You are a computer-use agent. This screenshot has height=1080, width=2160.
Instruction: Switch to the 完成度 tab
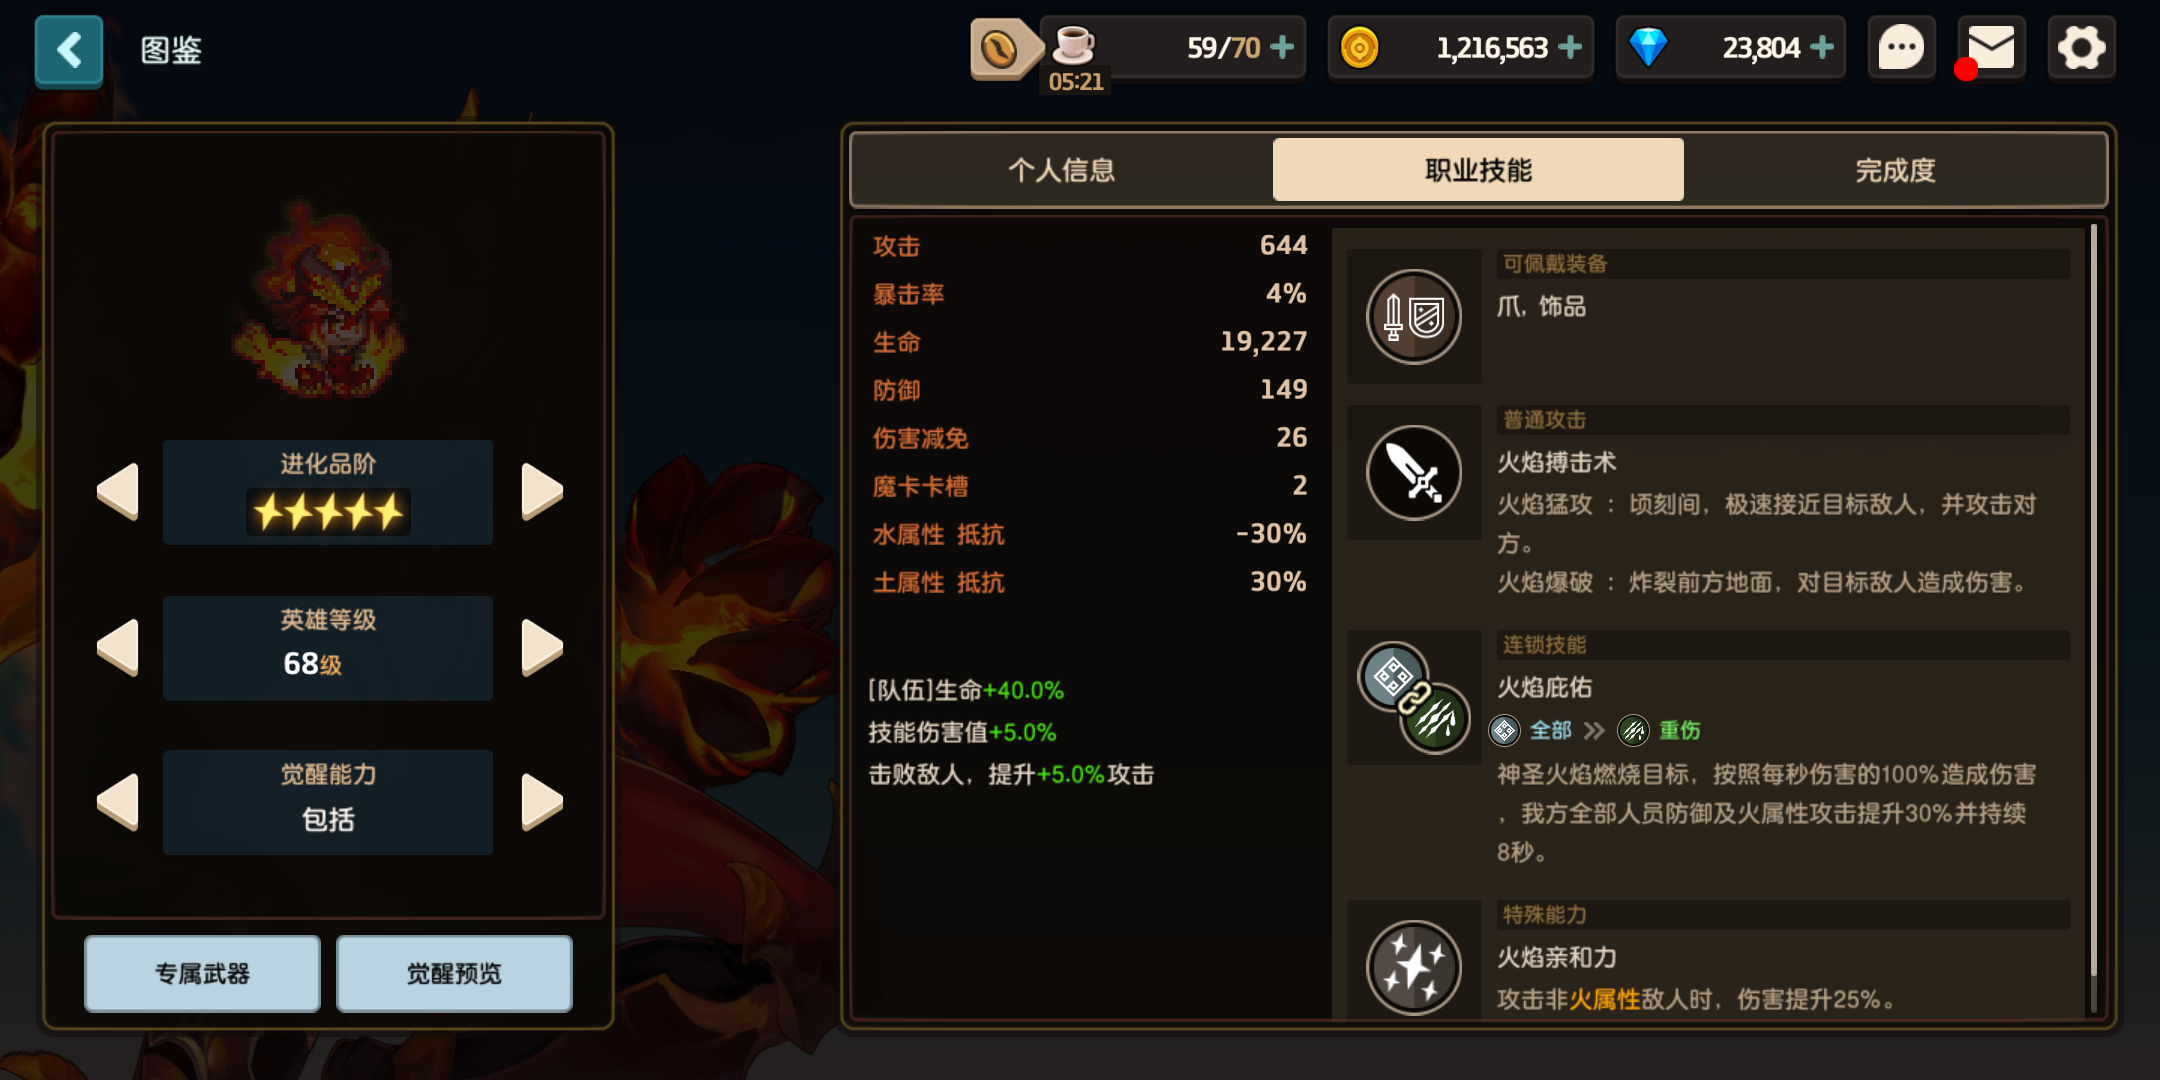pos(1895,170)
